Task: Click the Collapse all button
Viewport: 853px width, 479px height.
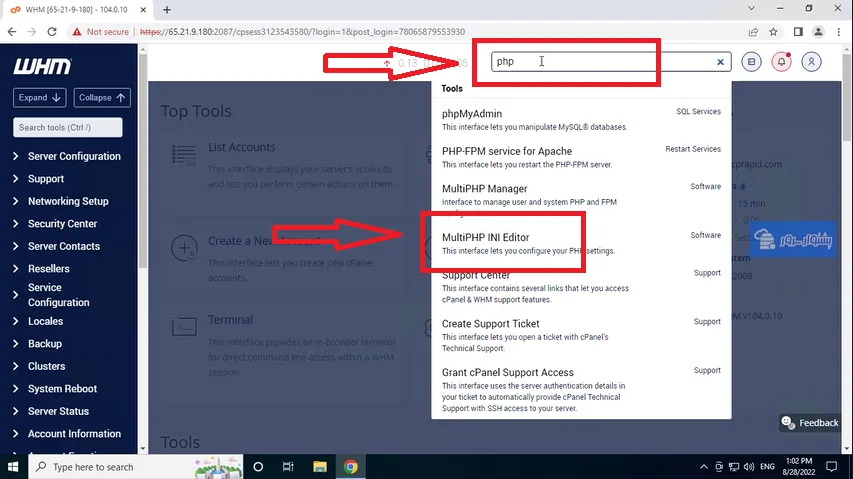Action: tap(102, 98)
